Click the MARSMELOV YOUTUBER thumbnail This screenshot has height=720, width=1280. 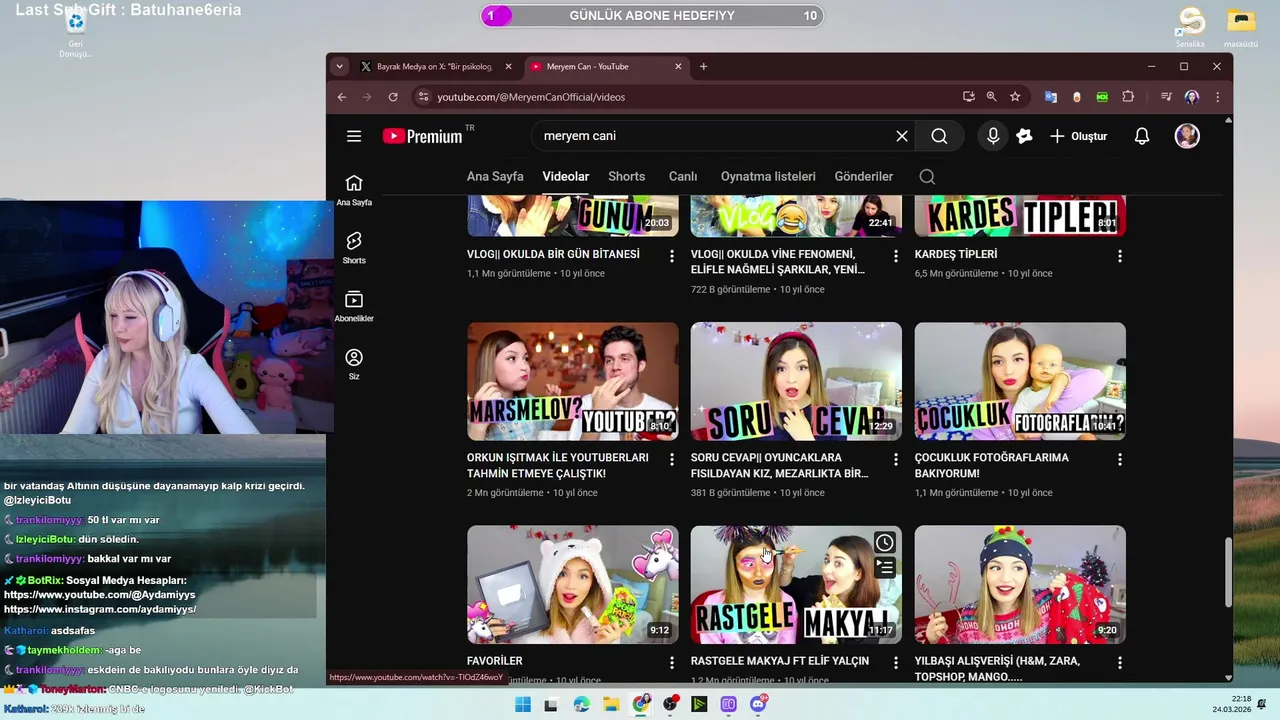click(573, 381)
